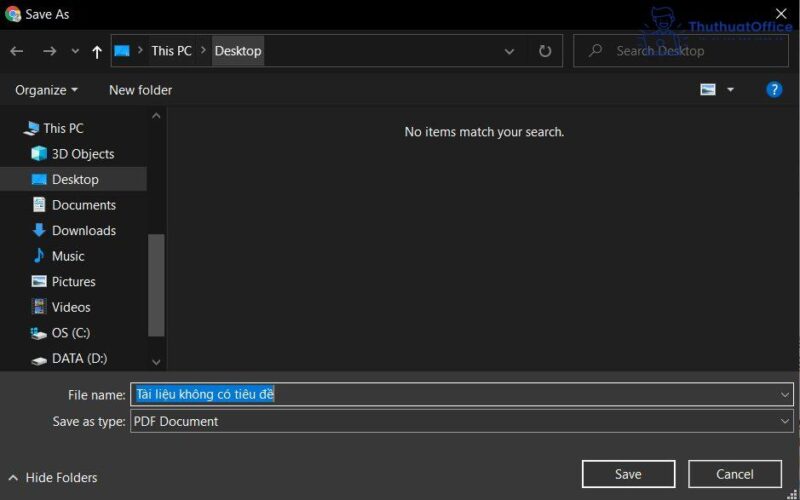
Task: Select 'Desktop' in the address path
Action: pos(238,51)
